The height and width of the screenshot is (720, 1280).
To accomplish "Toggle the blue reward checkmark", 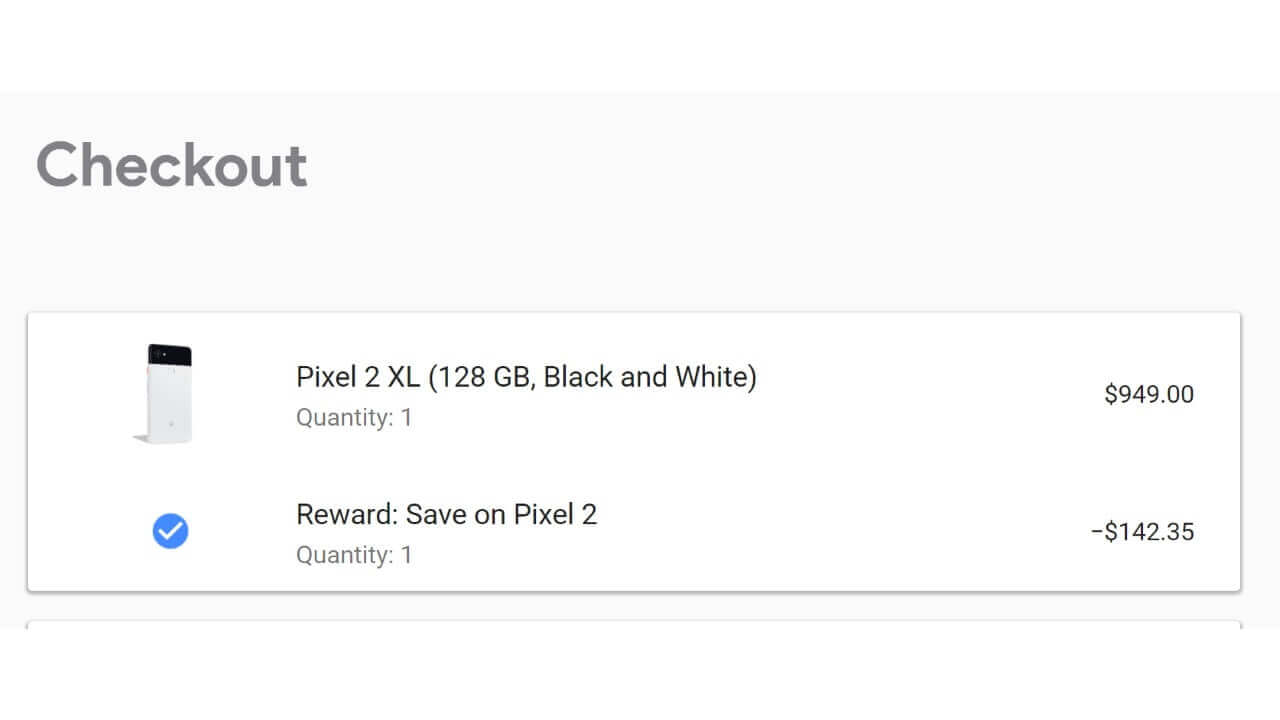I will [170, 531].
